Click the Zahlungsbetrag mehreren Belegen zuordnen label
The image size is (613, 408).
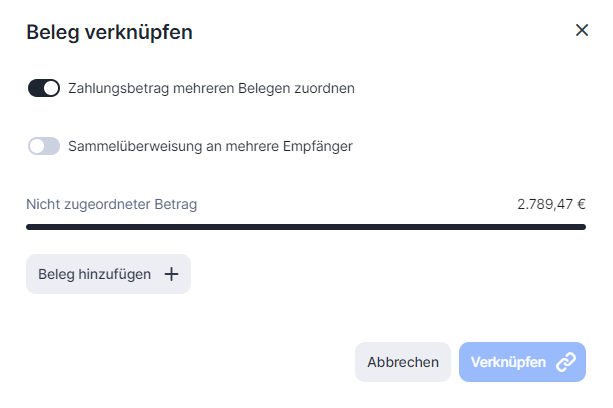coord(211,88)
